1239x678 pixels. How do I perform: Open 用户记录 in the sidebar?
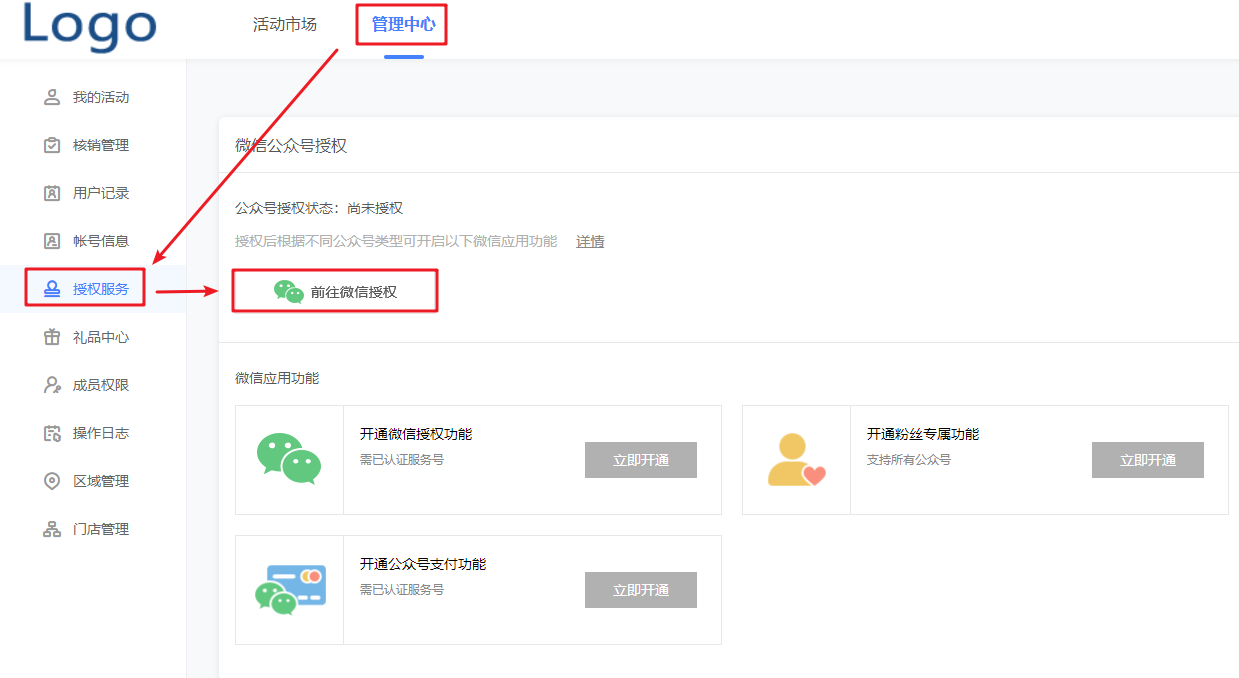[x=101, y=193]
